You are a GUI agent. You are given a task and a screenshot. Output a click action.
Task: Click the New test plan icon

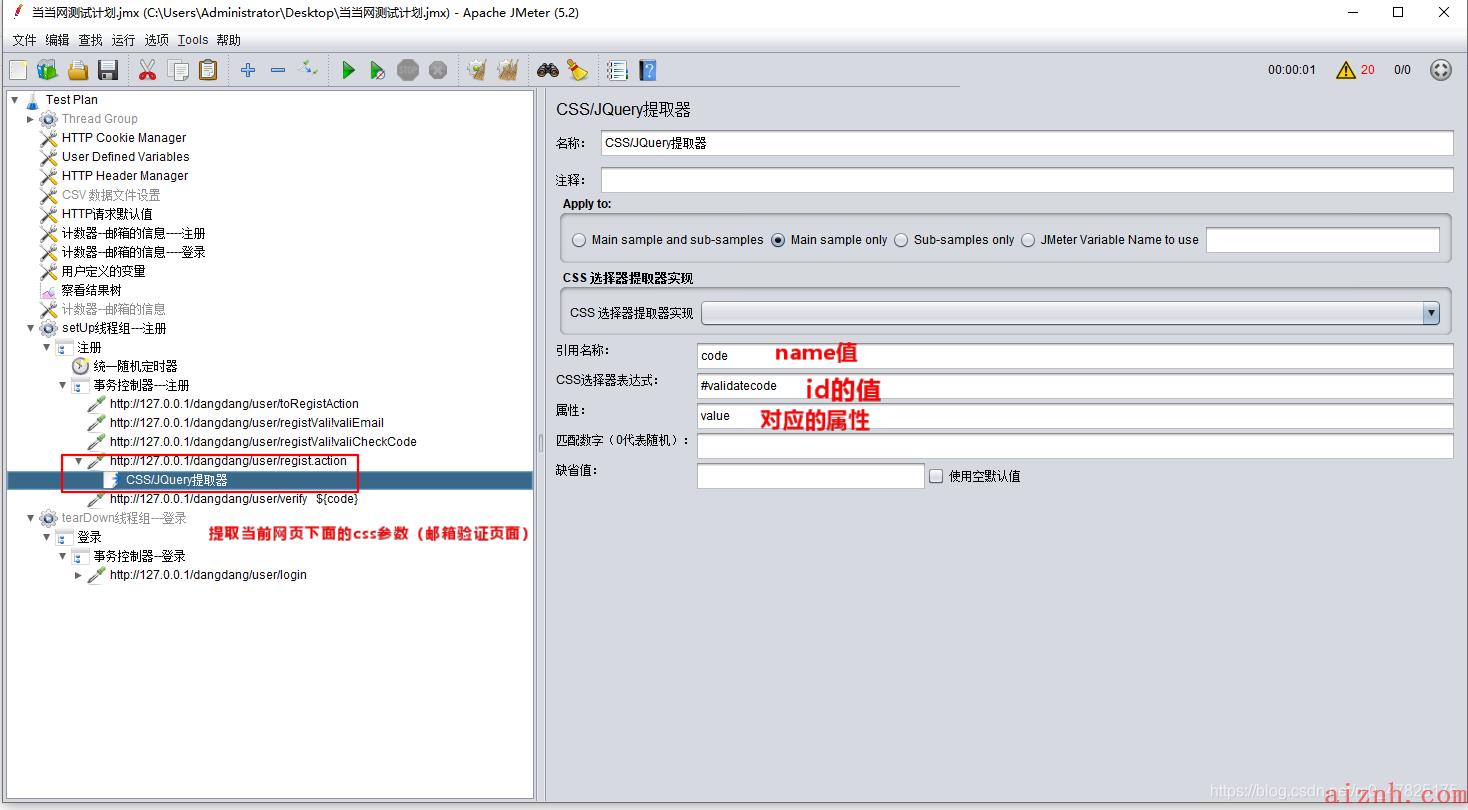coord(18,70)
